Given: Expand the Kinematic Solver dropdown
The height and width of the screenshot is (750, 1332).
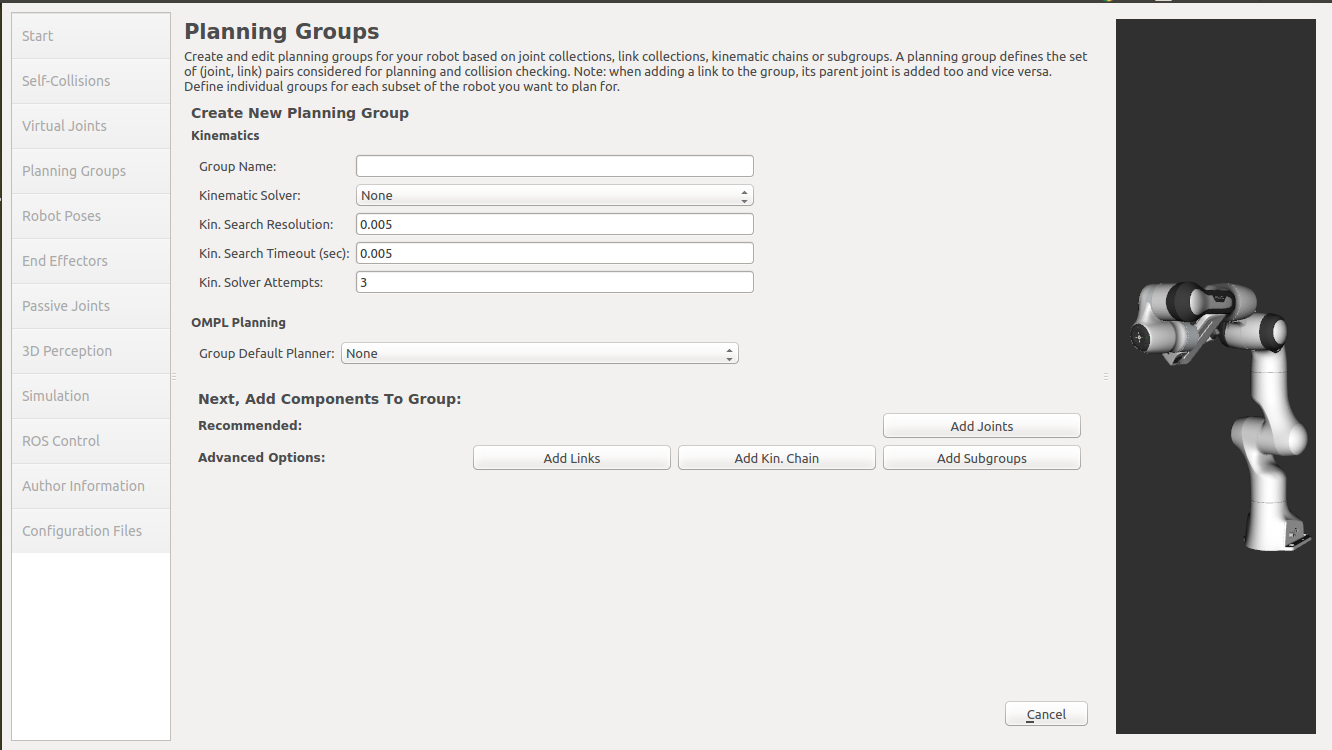Looking at the screenshot, I should [x=554, y=196].
